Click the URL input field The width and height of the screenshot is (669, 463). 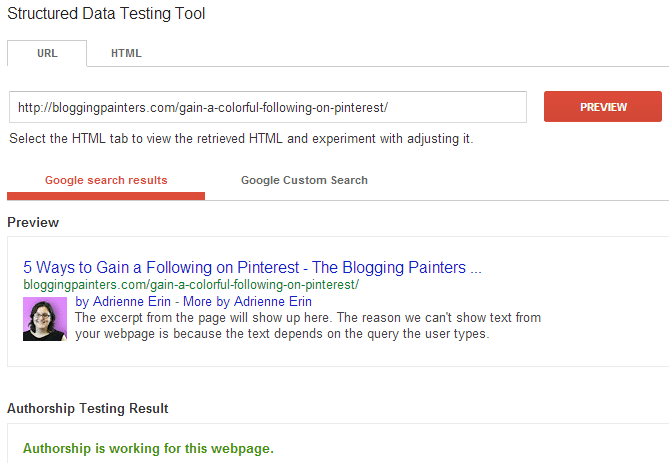(x=268, y=107)
